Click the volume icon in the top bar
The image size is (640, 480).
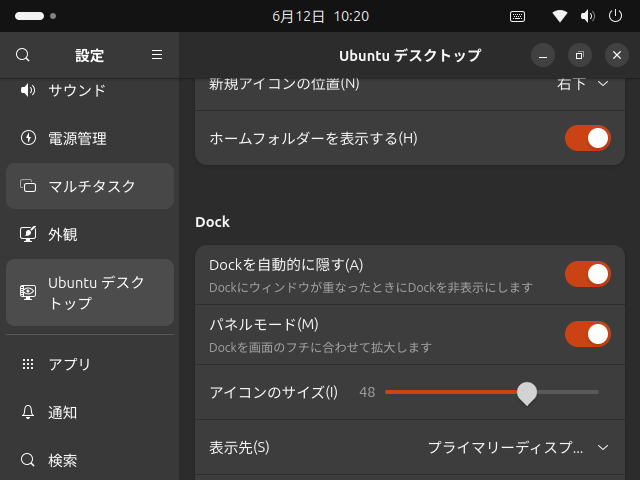click(x=587, y=16)
